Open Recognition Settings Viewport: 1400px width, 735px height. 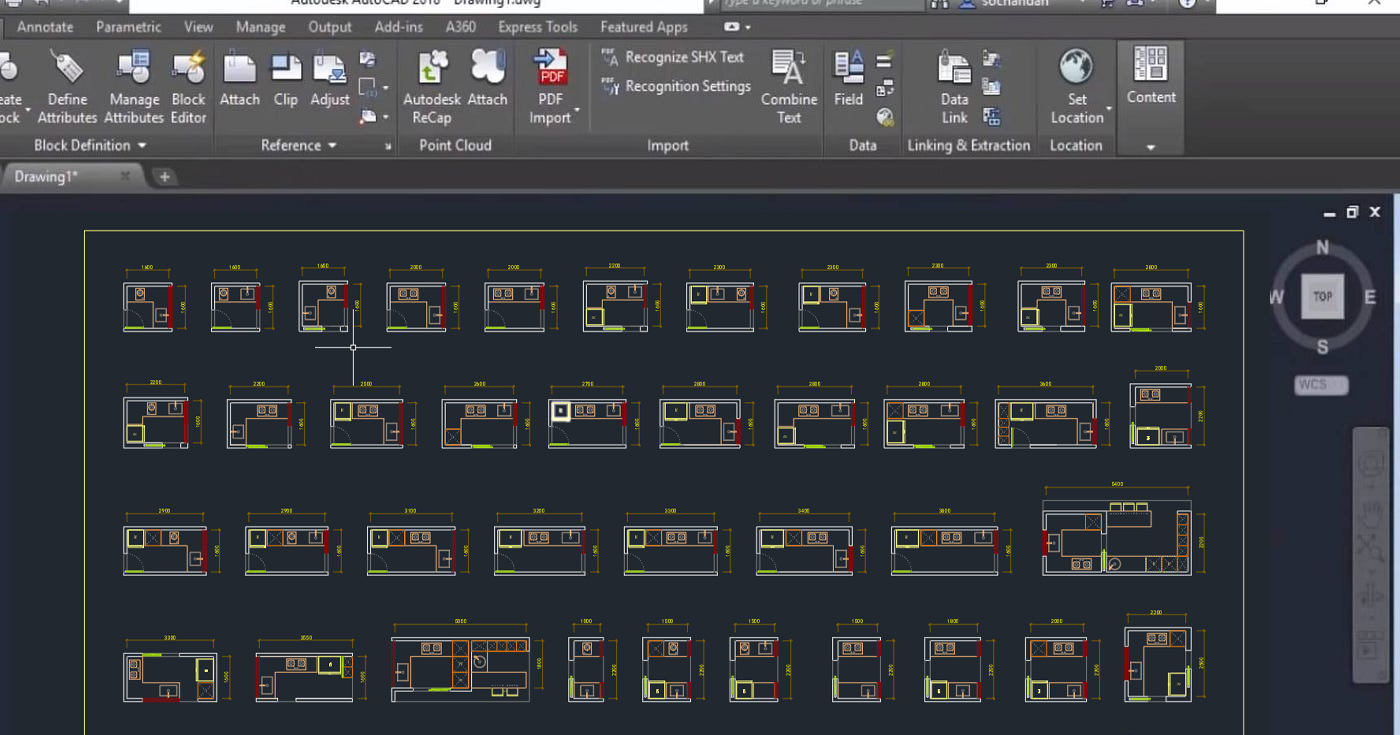(x=675, y=86)
